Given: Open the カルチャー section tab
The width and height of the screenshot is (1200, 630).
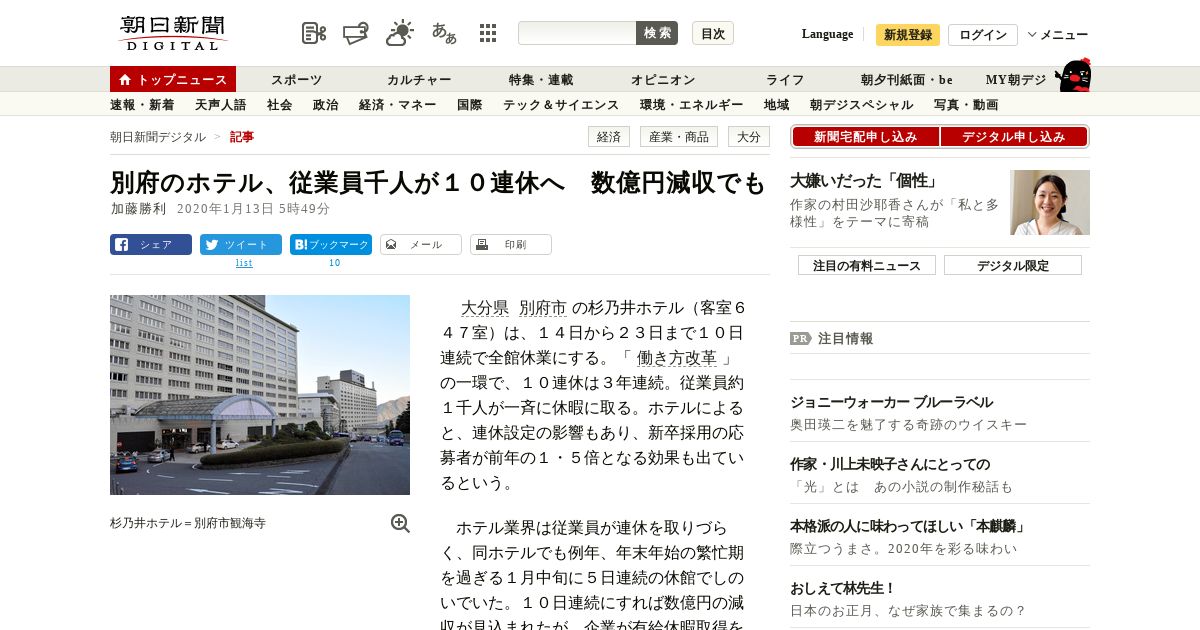Looking at the screenshot, I should [419, 79].
